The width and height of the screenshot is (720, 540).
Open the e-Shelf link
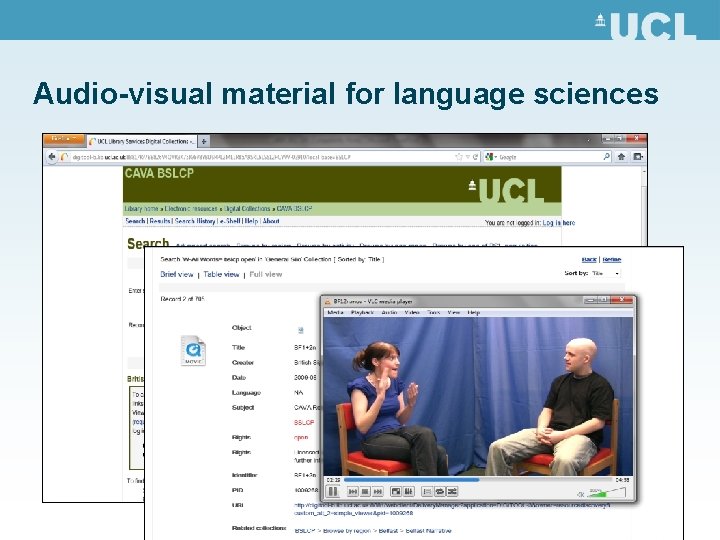(x=229, y=221)
